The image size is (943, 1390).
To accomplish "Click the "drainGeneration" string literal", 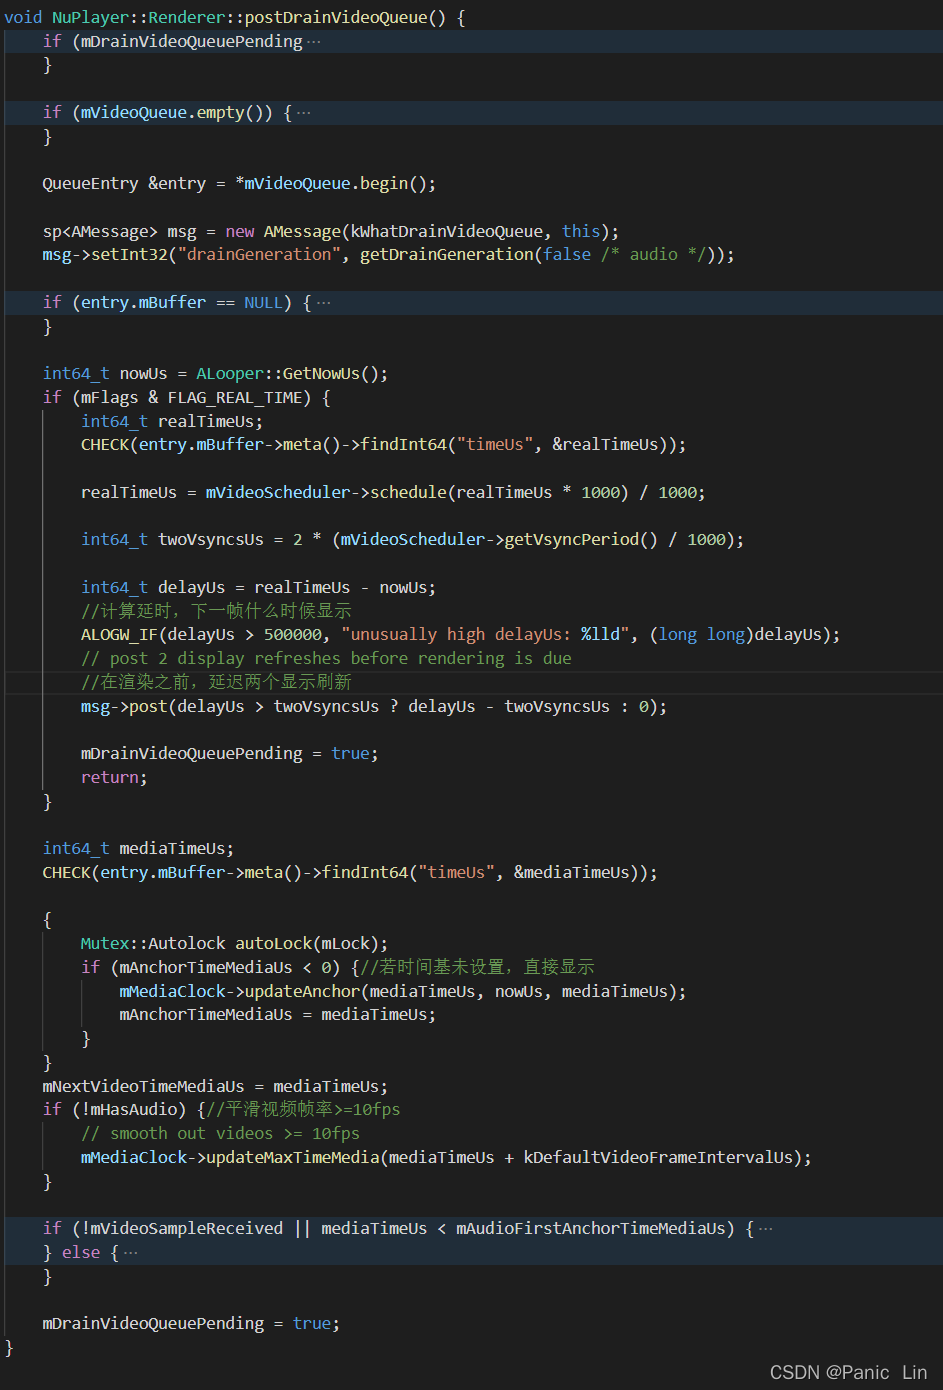I will tap(258, 255).
